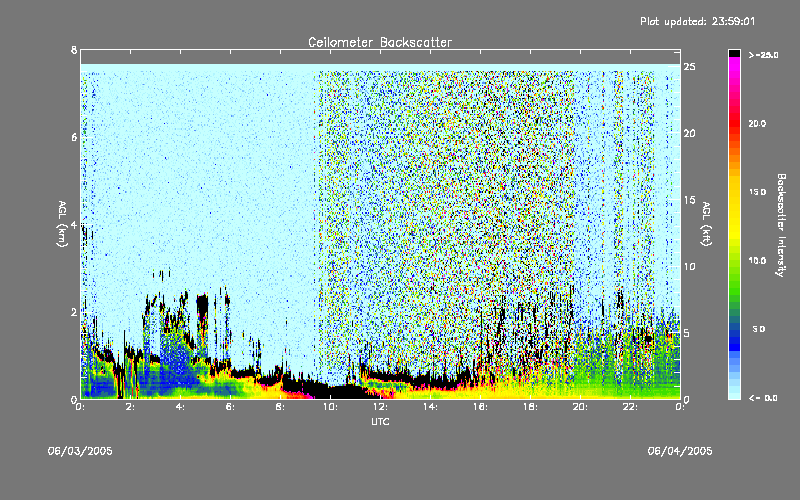
Task: Click the 'Backscatter Intensity' colorbar label
Action: point(781,225)
